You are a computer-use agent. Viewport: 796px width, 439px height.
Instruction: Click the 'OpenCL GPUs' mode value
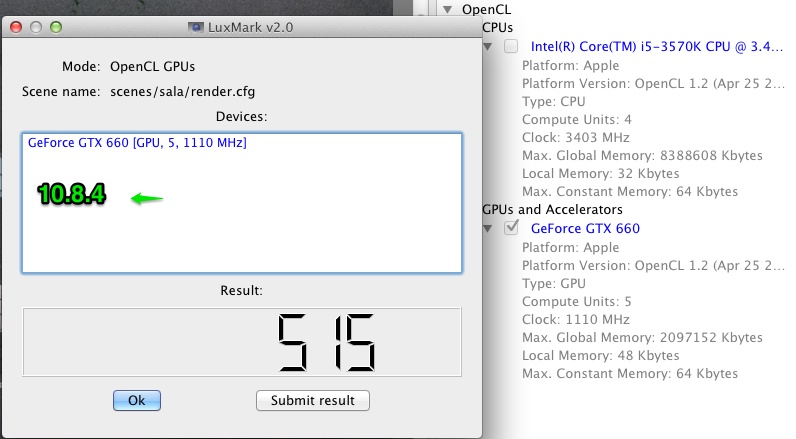(152, 66)
